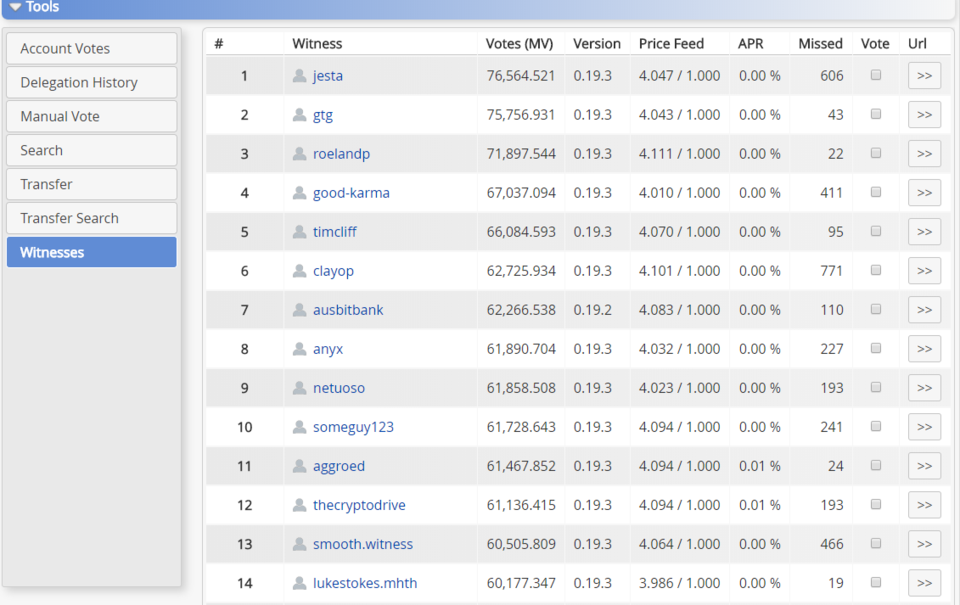Click the Votes (MV) column header

click(519, 44)
